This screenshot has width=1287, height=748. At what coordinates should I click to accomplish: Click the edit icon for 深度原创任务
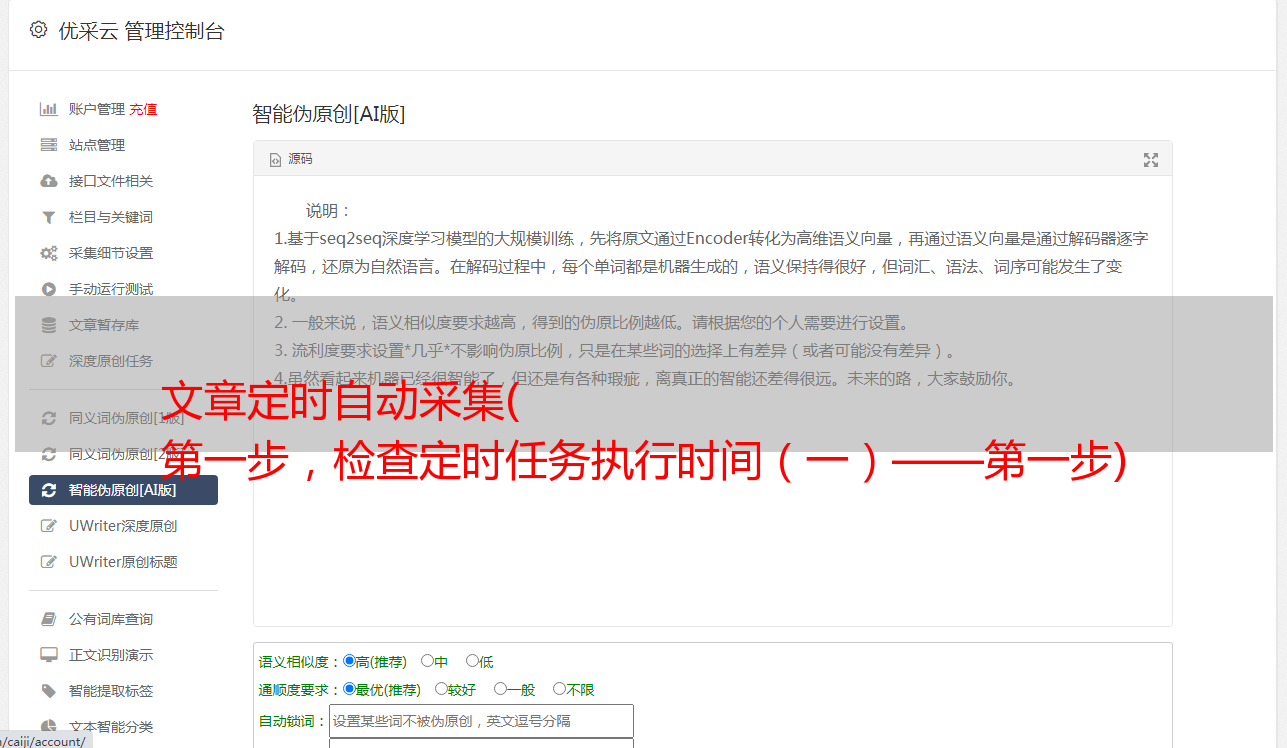pyautogui.click(x=48, y=361)
